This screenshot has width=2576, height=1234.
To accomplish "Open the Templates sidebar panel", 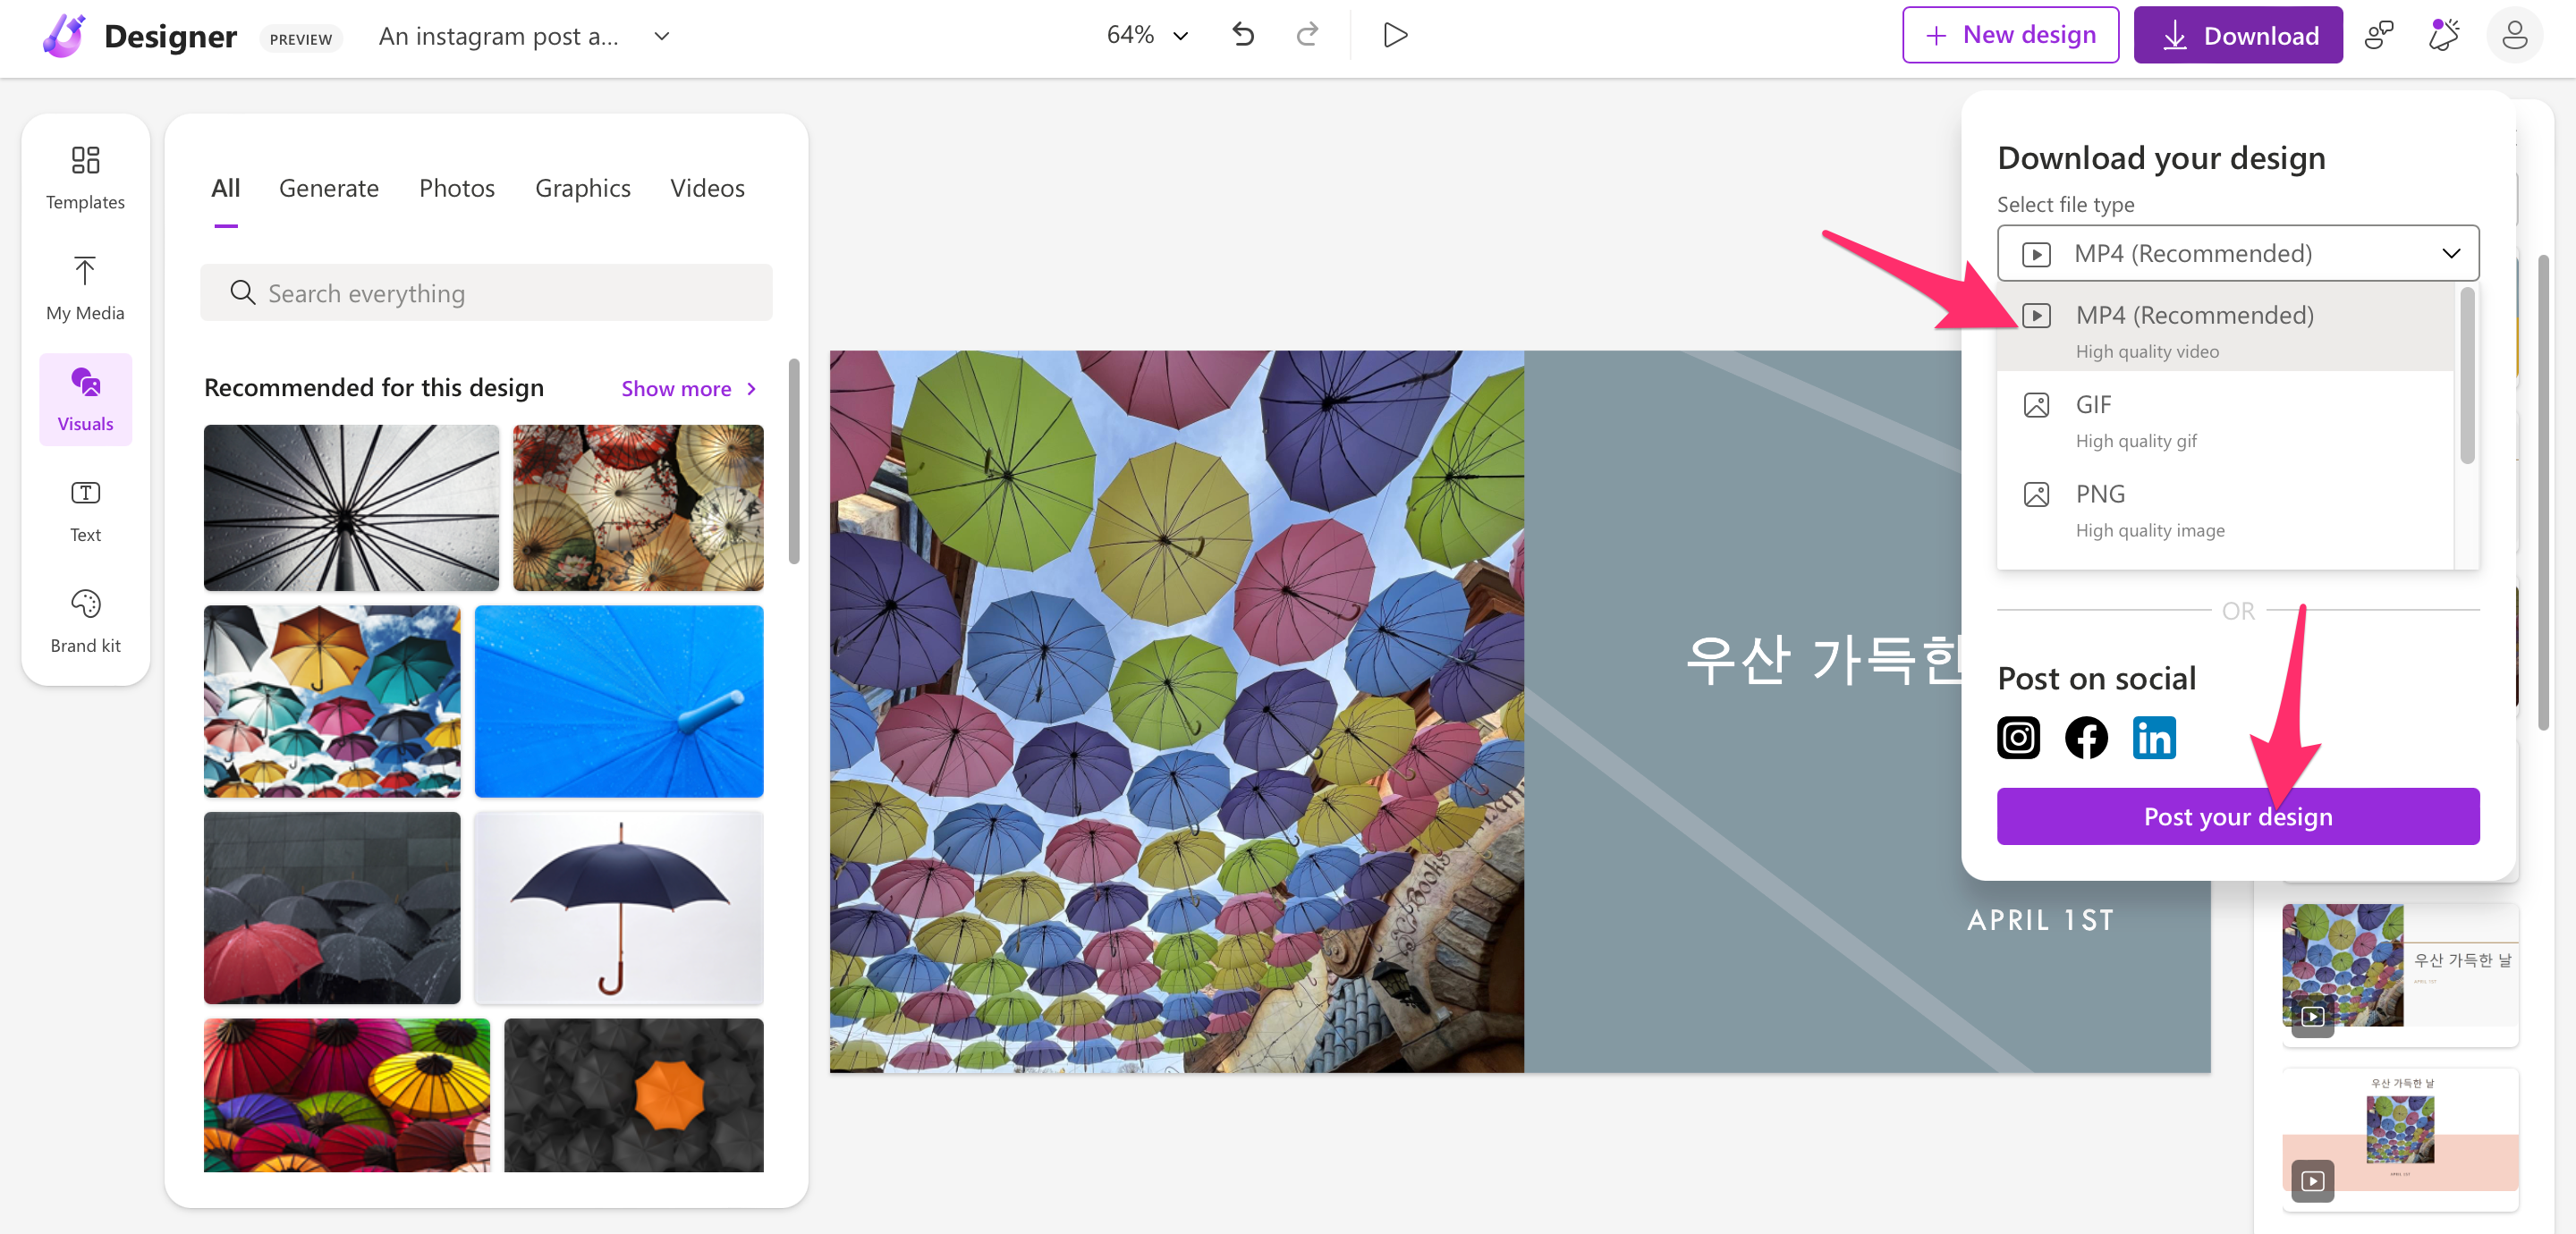I will tap(85, 177).
